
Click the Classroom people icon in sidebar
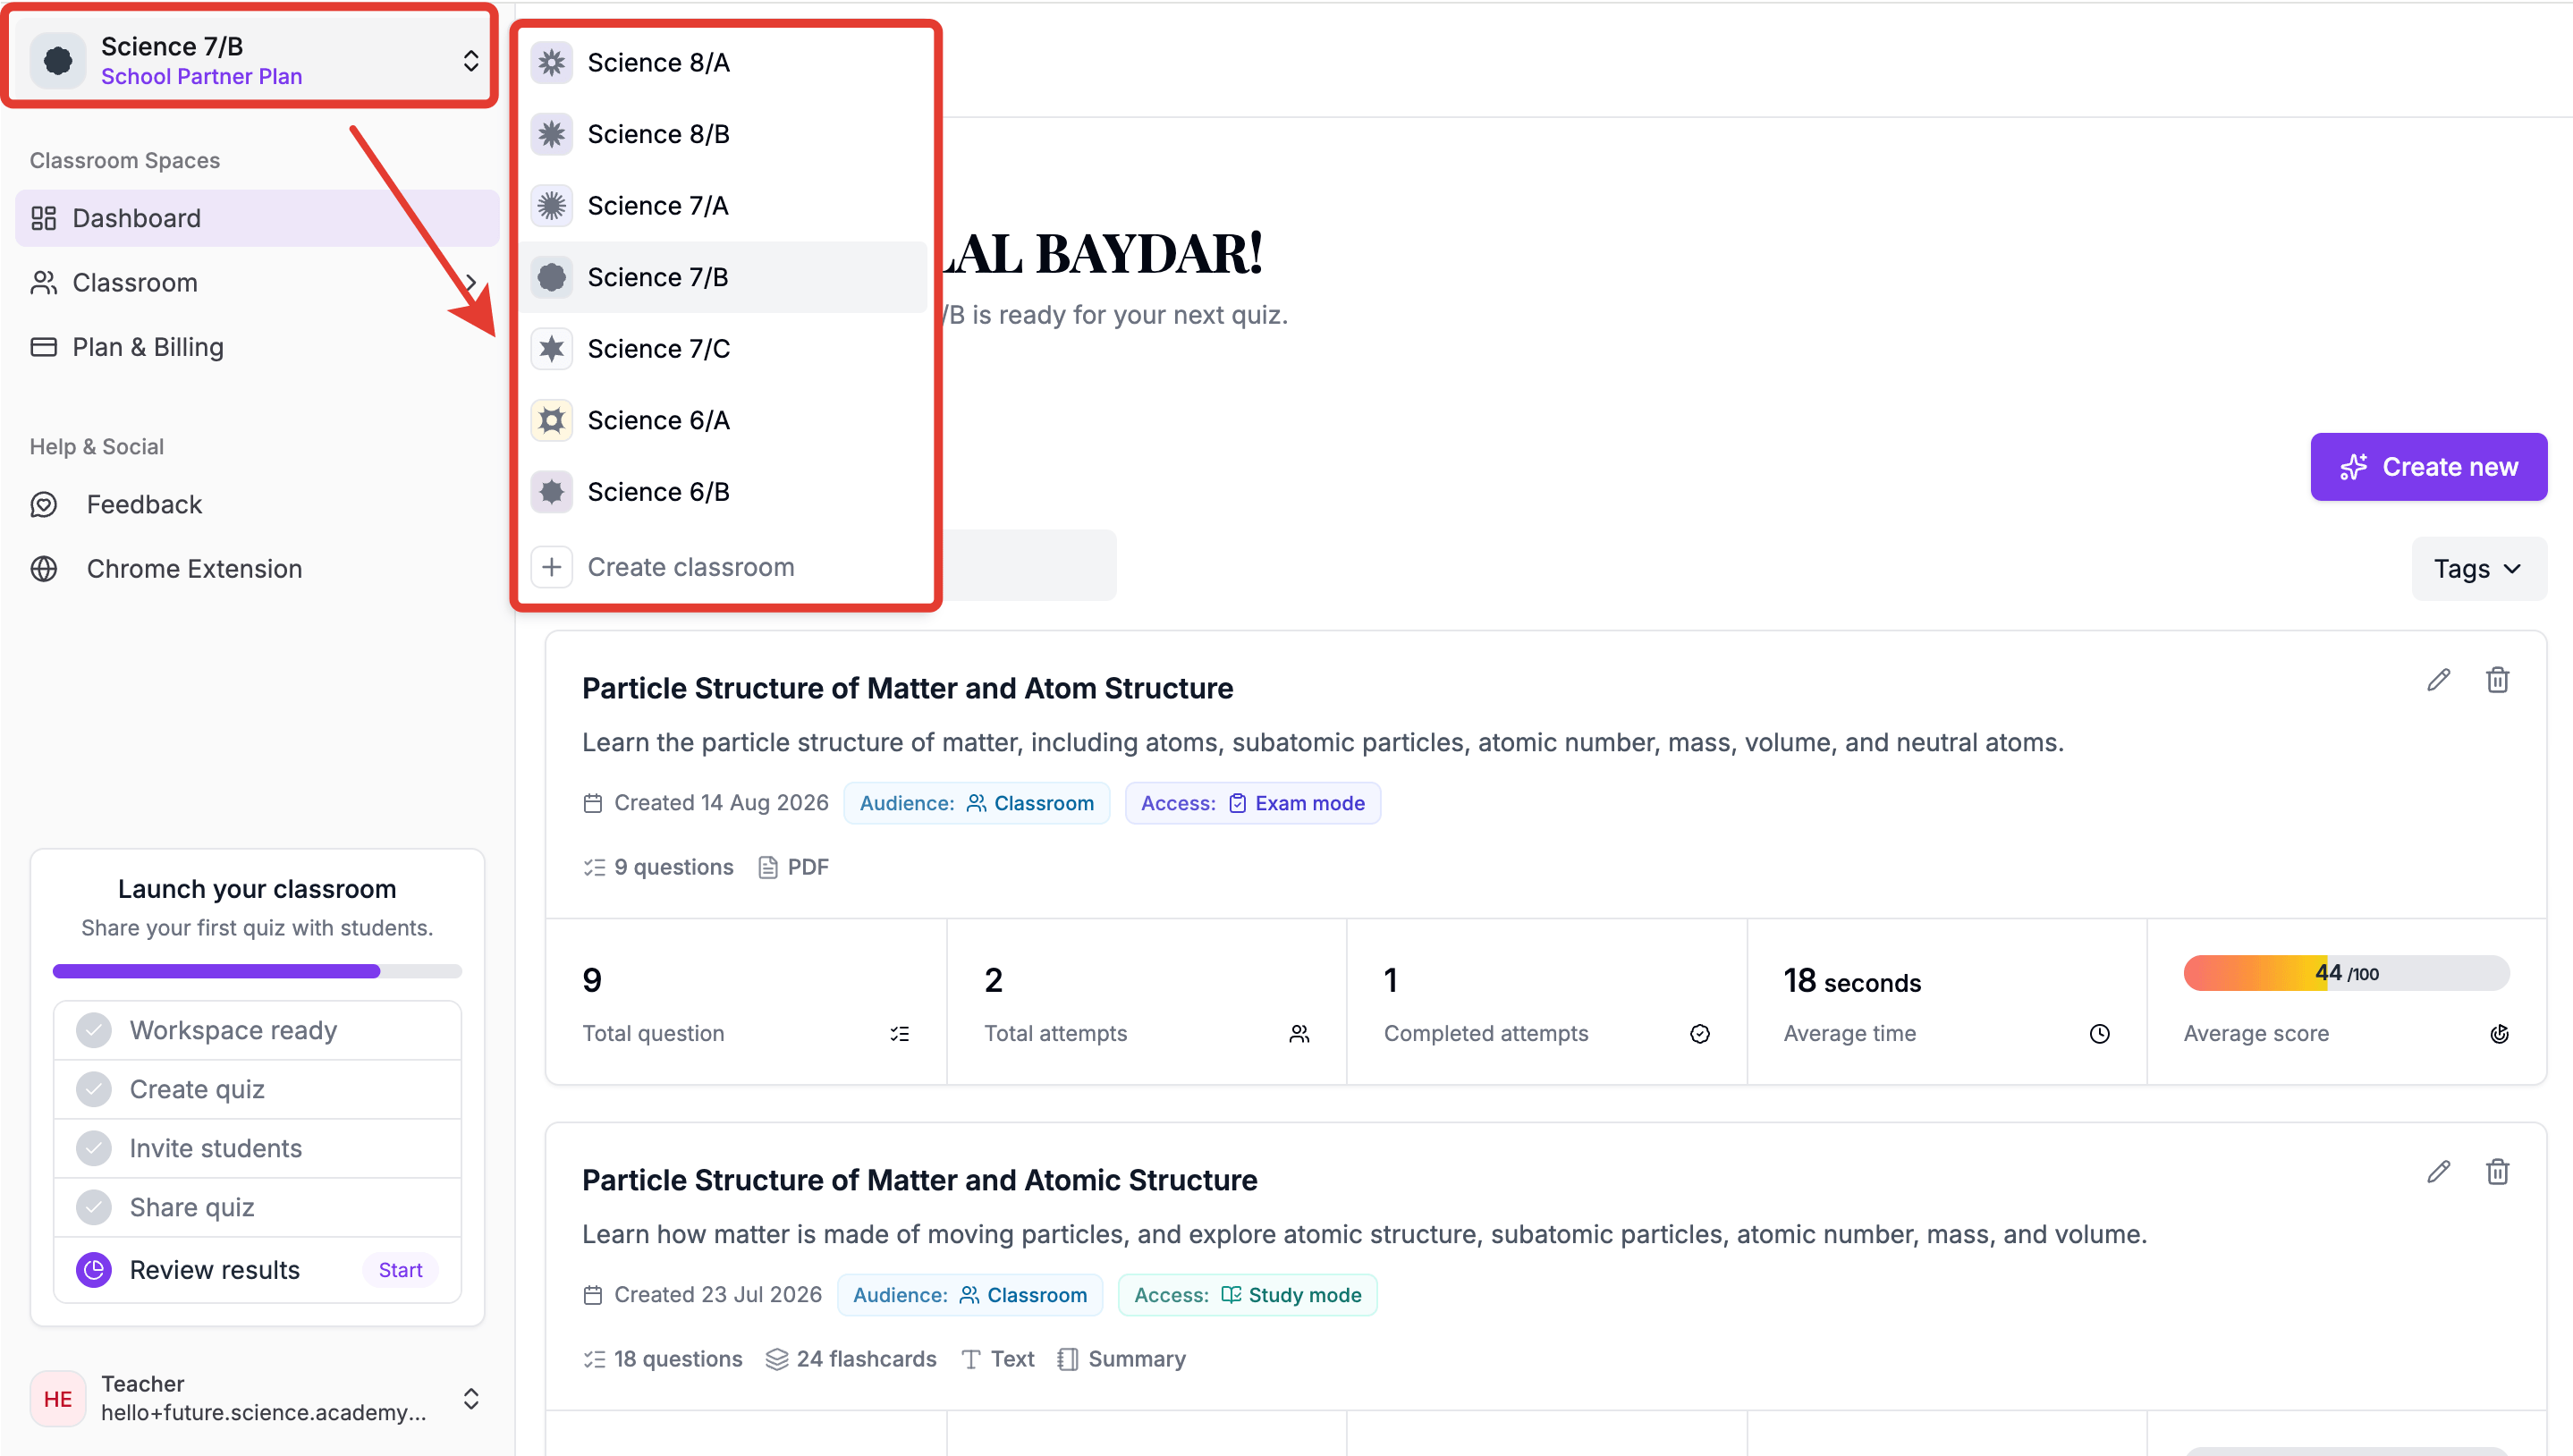coord(44,283)
